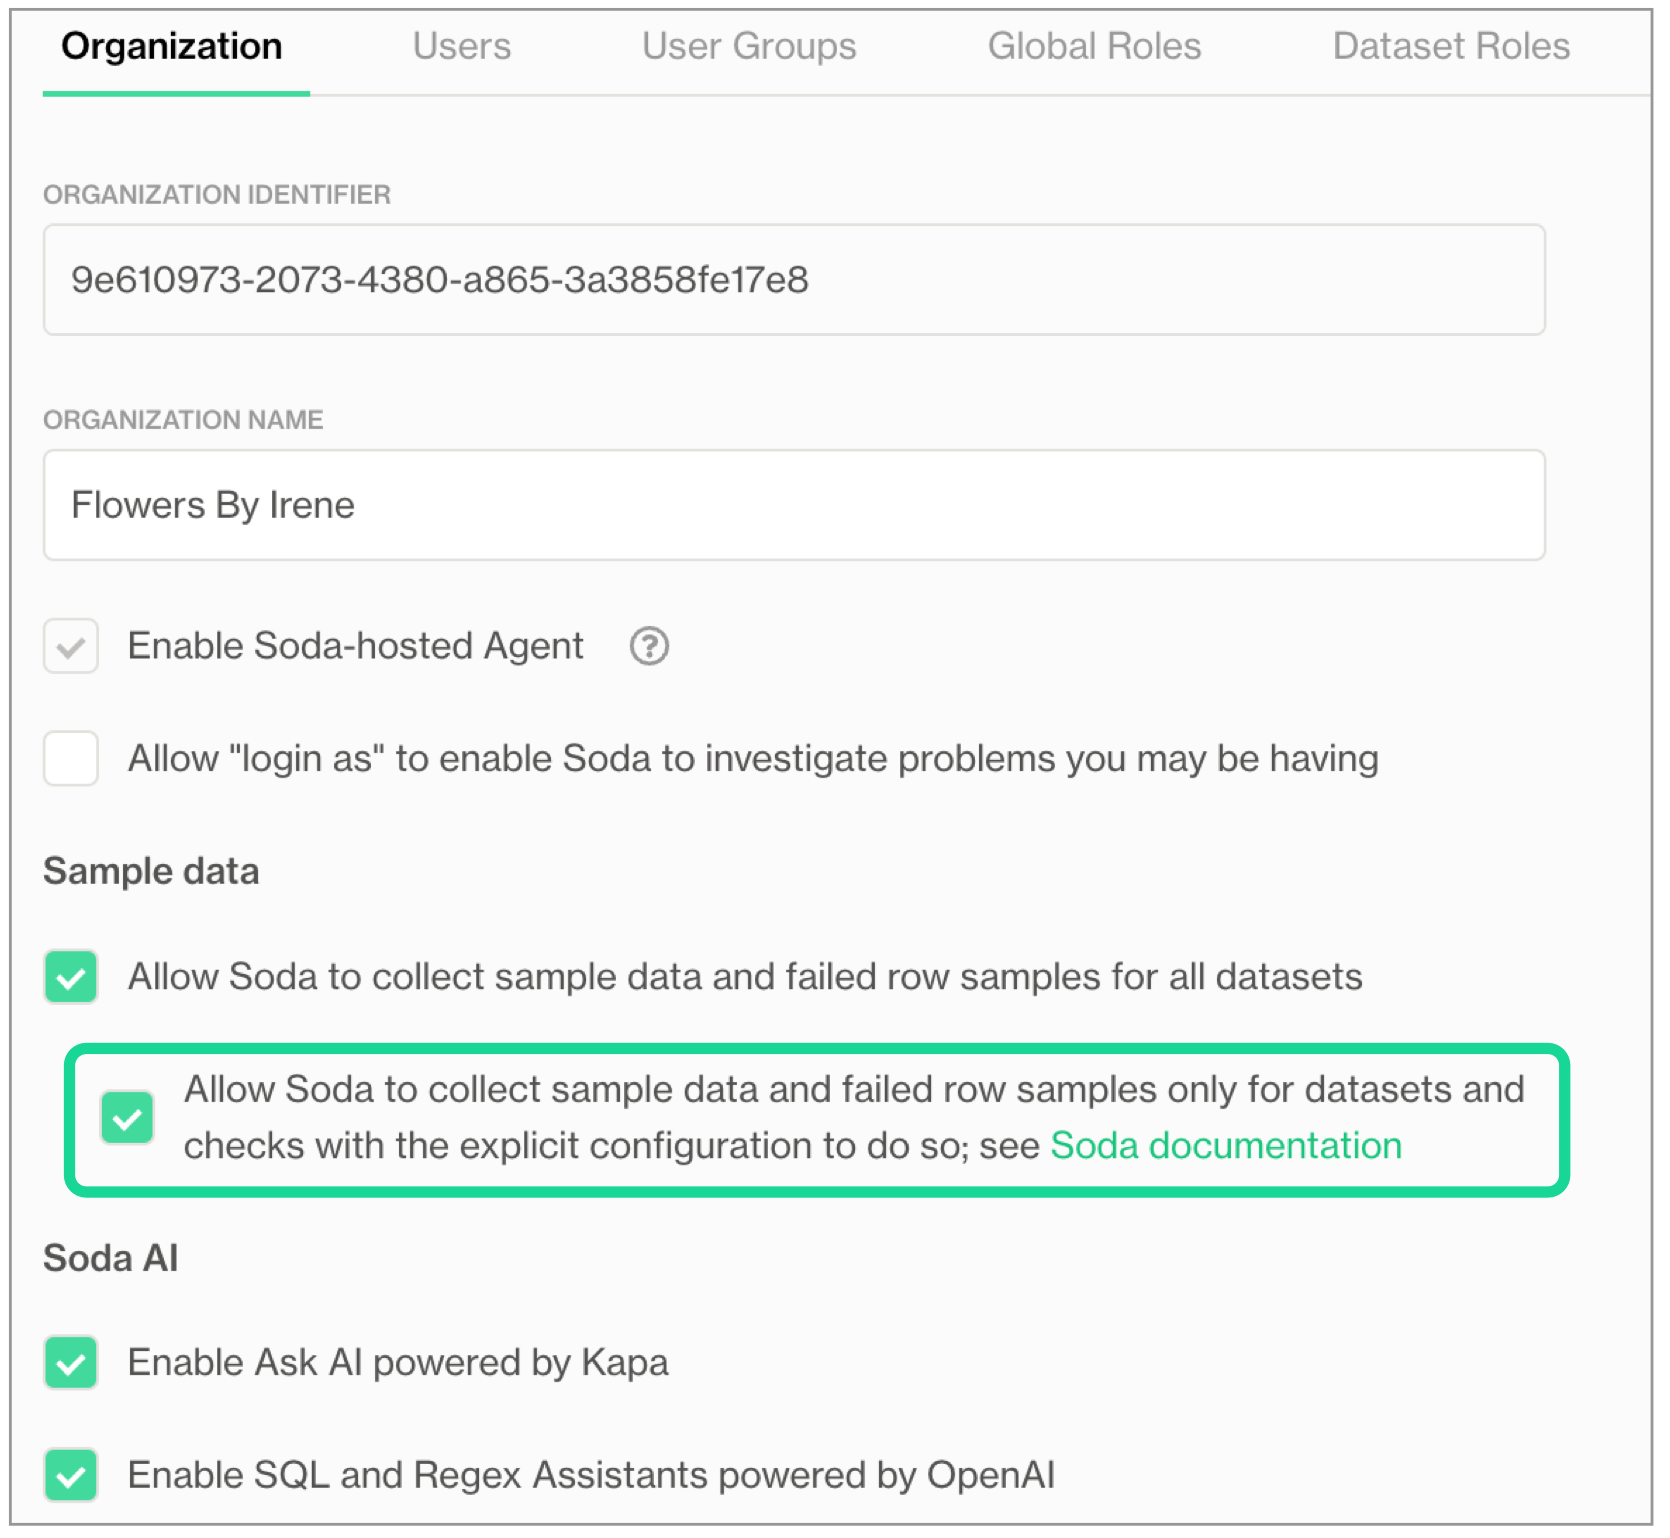Click the Sample data section heading
The image size is (1670, 1538).
(151, 871)
